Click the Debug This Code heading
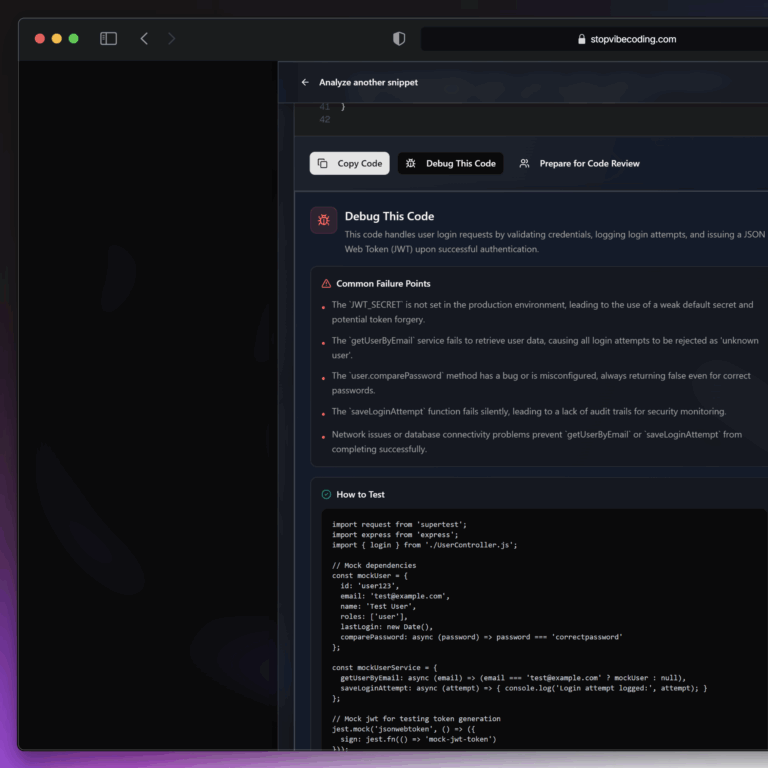This screenshot has width=768, height=768. 389,216
